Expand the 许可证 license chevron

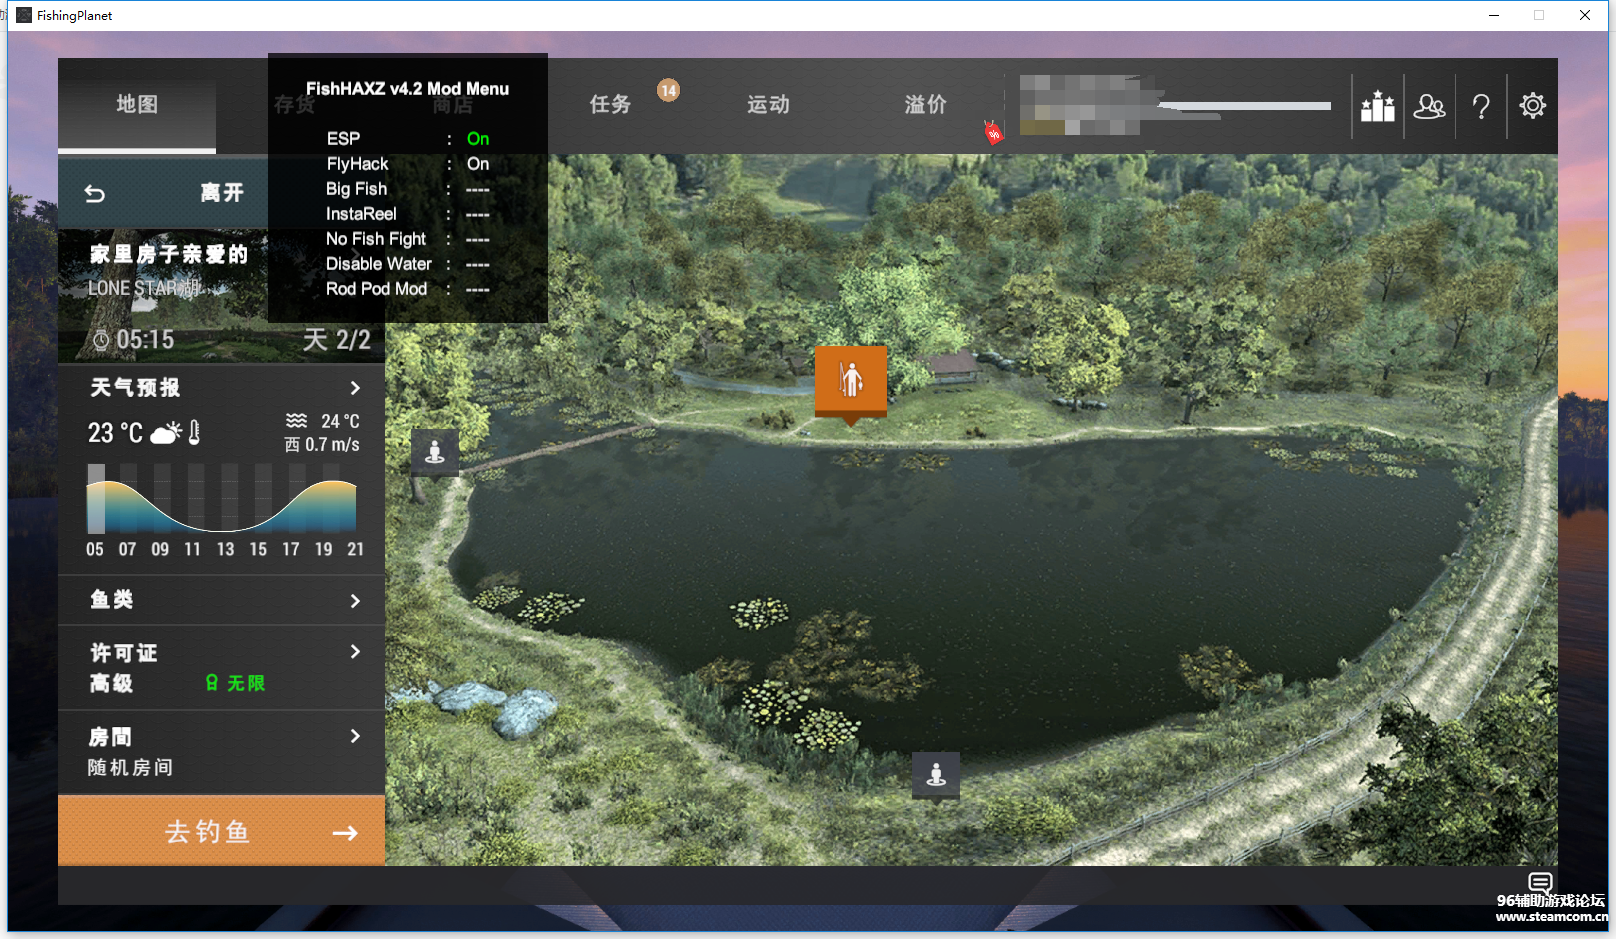tap(355, 652)
